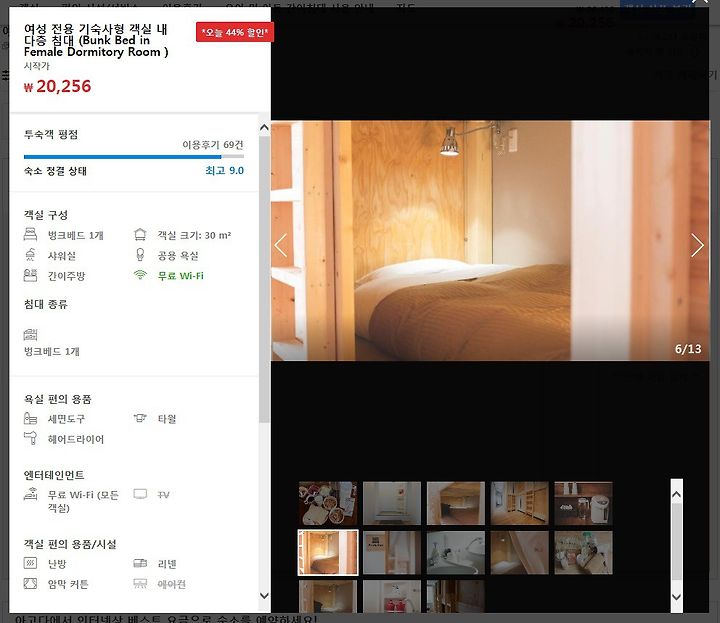Show the next photo with right arrow
Screen dimensions: 720x623
(x=698, y=245)
